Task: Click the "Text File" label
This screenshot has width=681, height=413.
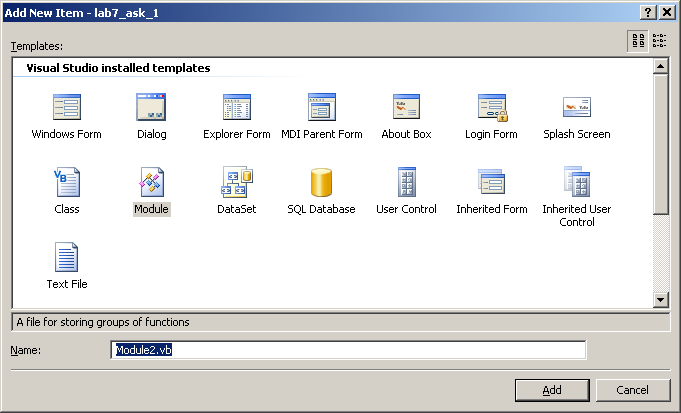Action: [67, 284]
